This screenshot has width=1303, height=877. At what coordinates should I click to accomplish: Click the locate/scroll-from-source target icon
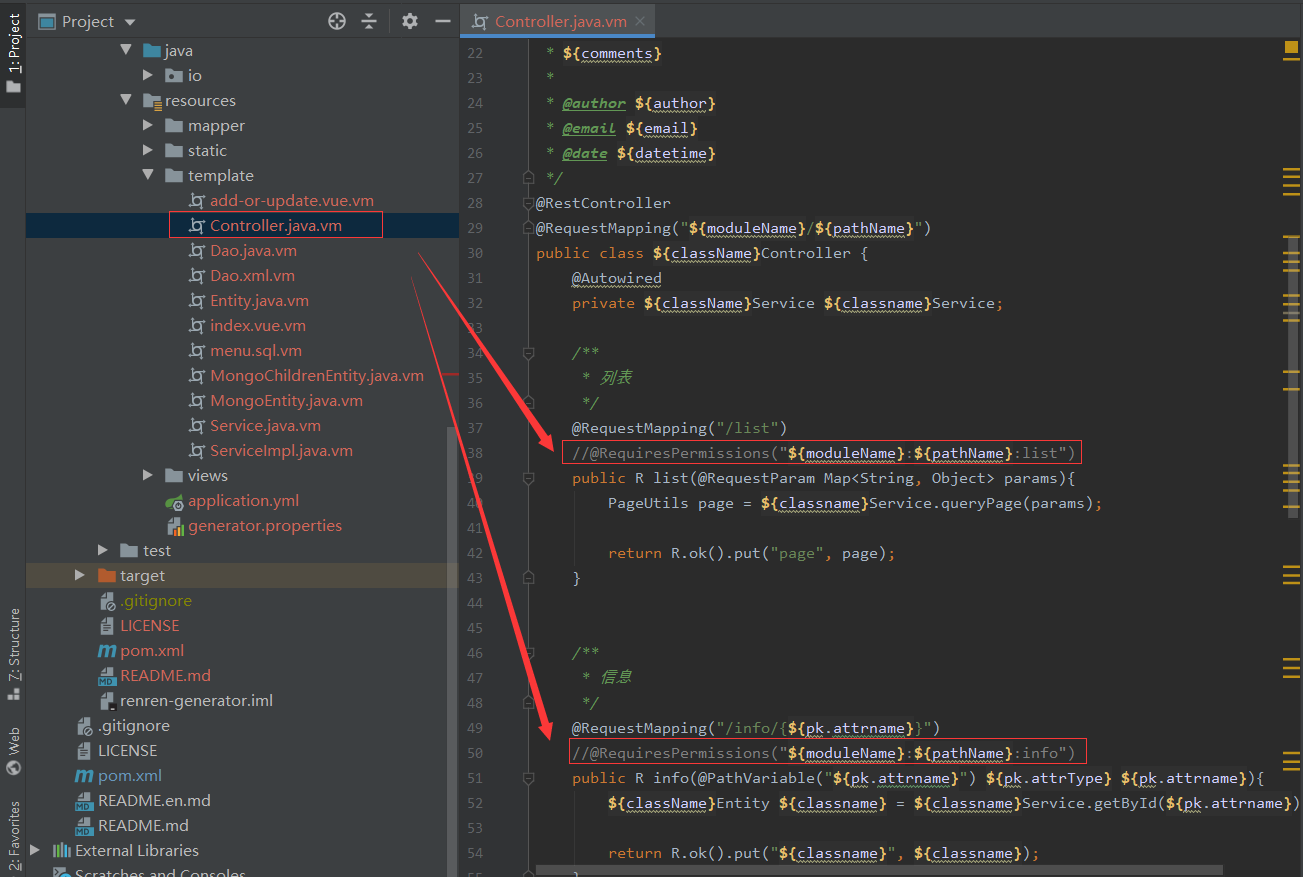pyautogui.click(x=337, y=21)
